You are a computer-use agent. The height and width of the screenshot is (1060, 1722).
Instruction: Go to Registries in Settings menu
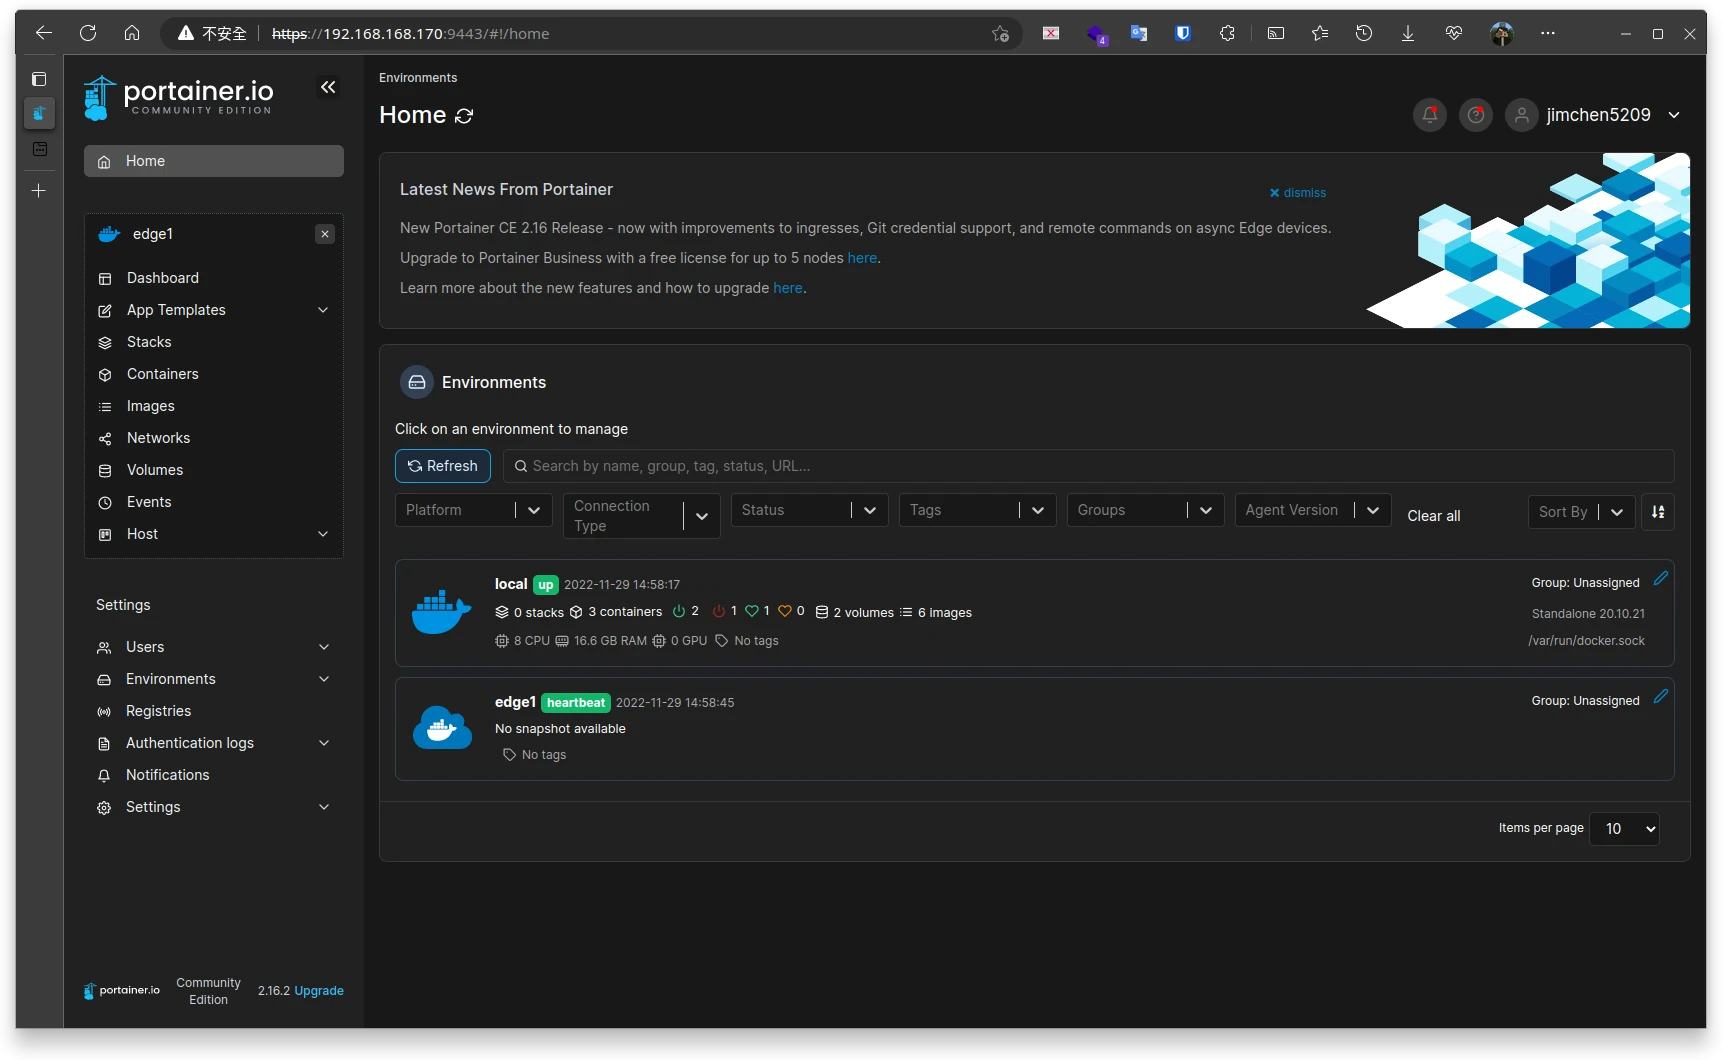click(x=158, y=711)
